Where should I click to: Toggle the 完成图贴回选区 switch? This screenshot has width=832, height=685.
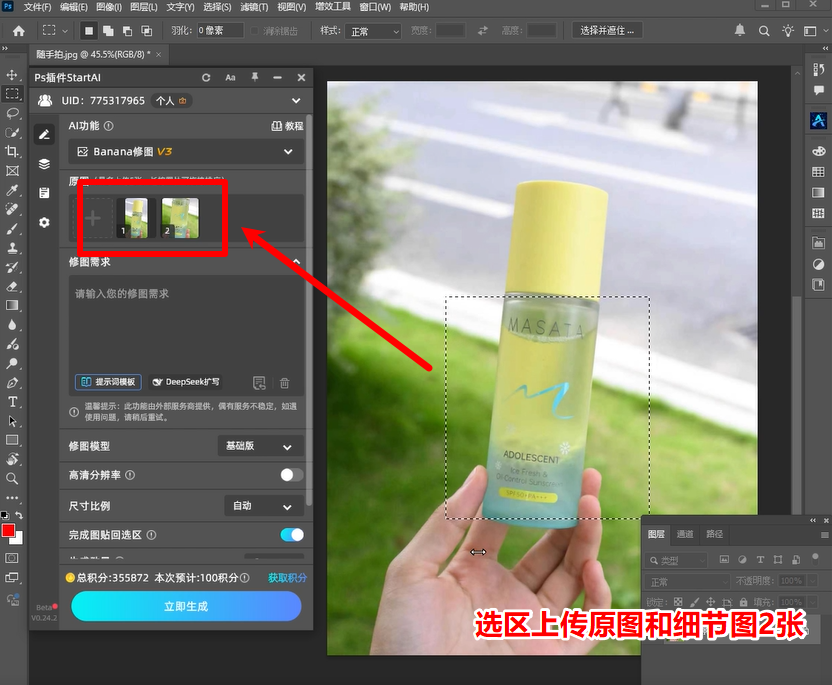[291, 535]
